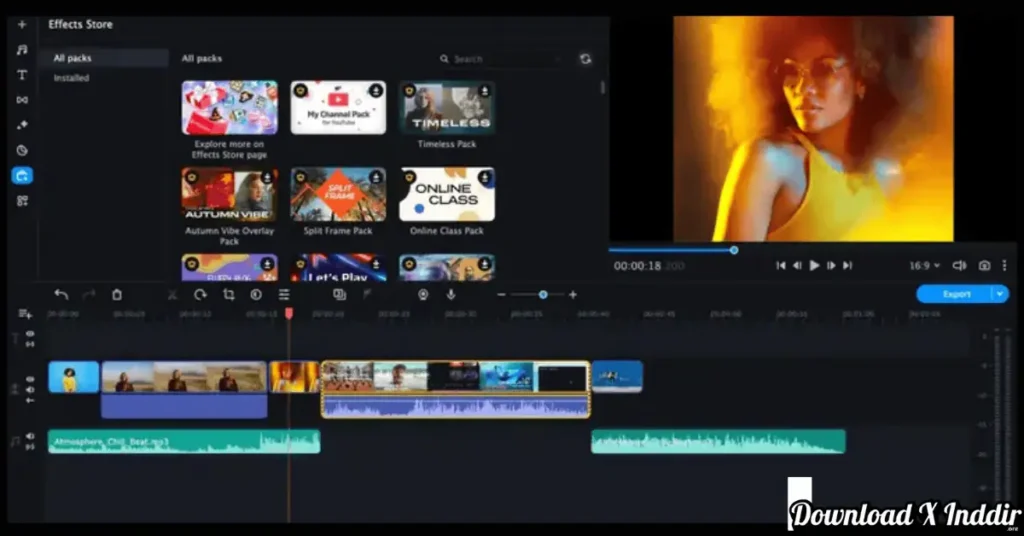The width and height of the screenshot is (1024, 536).
Task: Step back one frame
Action: (x=797, y=265)
